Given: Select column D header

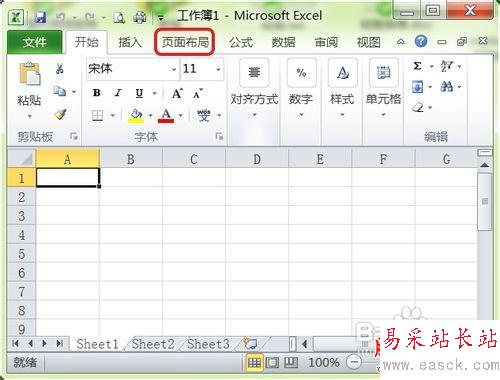Looking at the screenshot, I should (x=257, y=159).
